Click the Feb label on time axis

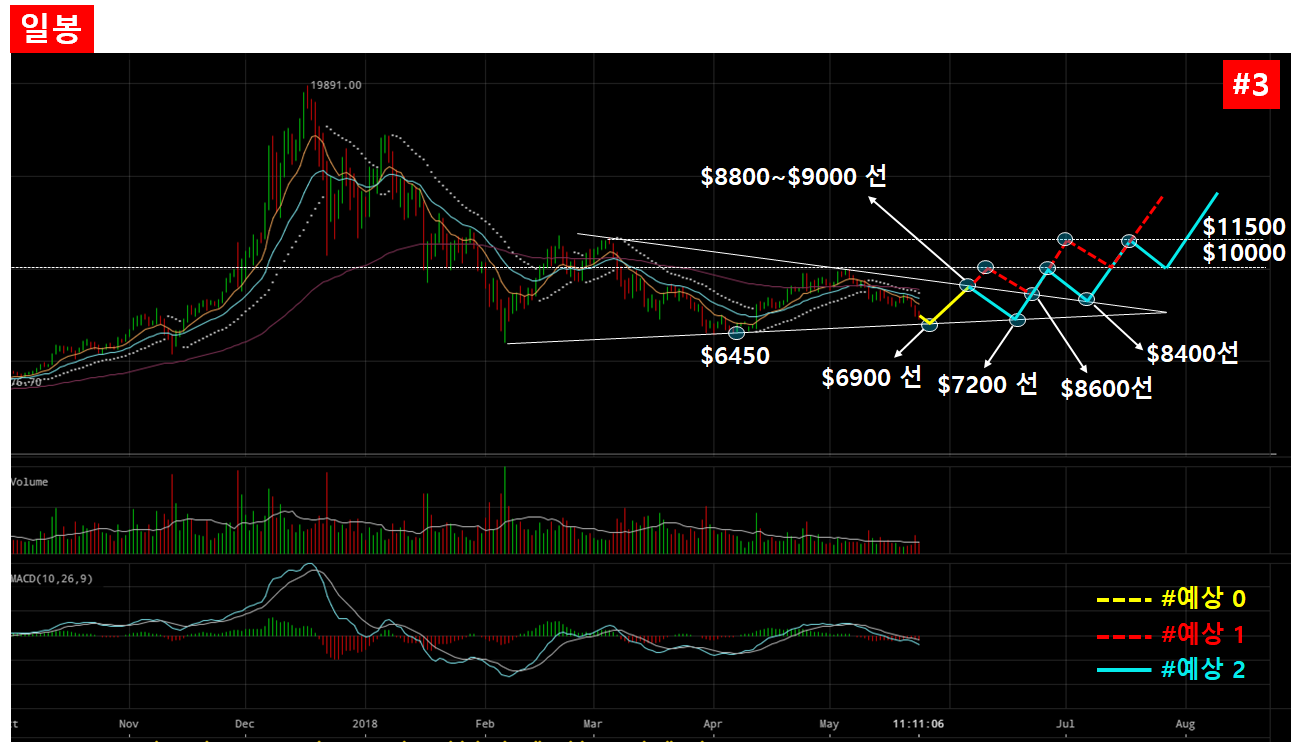pyautogui.click(x=485, y=722)
